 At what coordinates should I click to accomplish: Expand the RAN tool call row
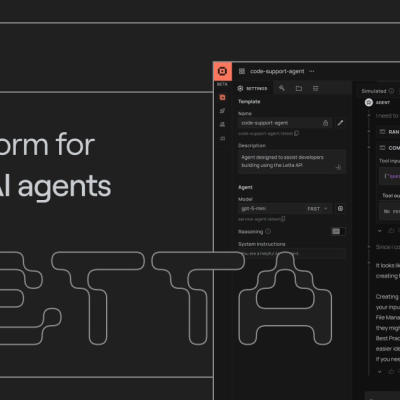(x=389, y=132)
